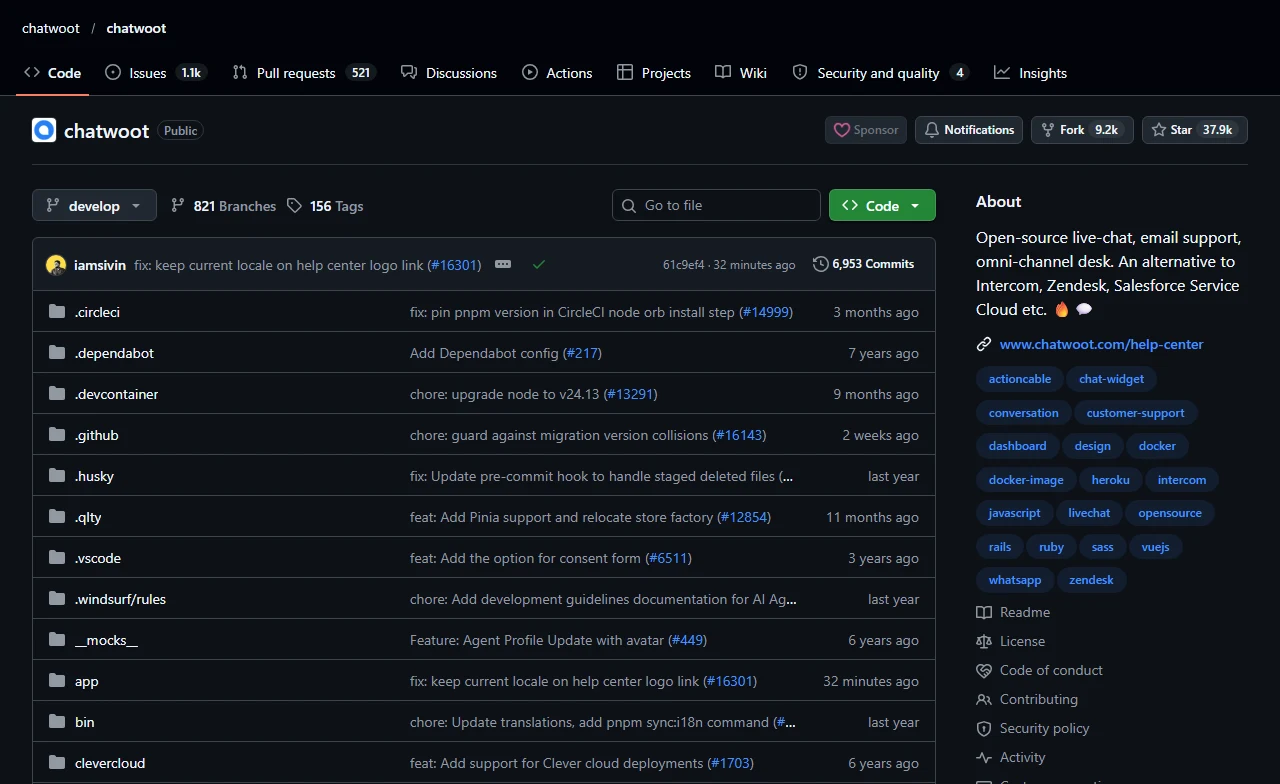View the Insights tab
1280x784 pixels.
point(1030,73)
